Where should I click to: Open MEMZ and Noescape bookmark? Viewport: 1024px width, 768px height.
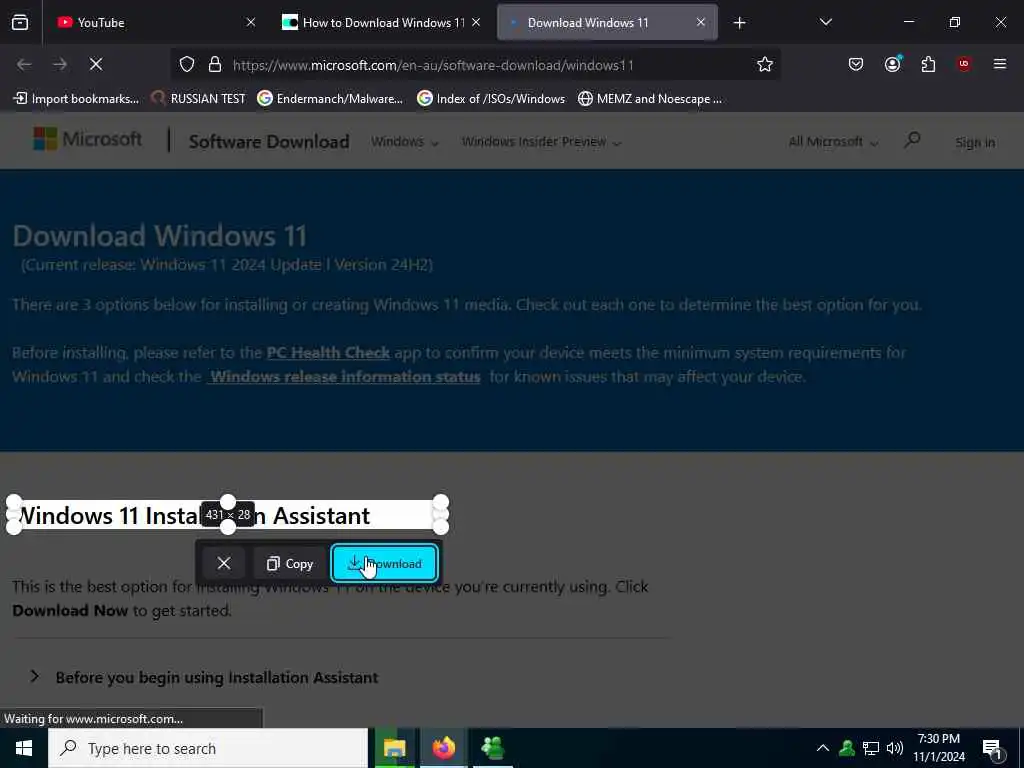650,99
